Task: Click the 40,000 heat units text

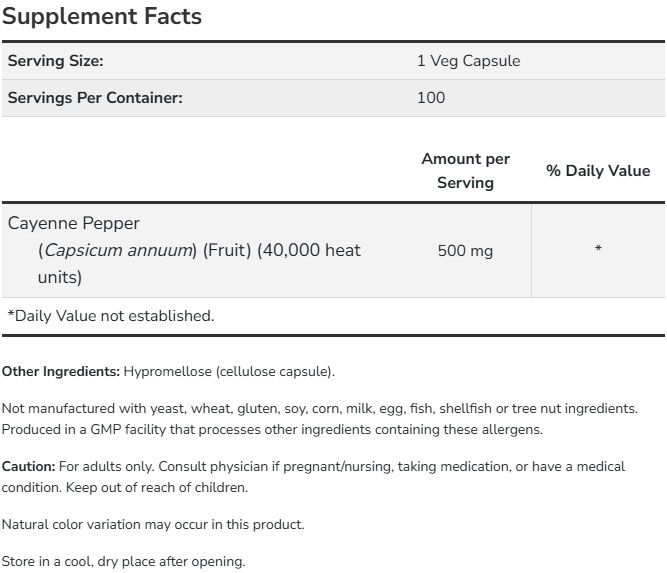Action: click(x=308, y=250)
